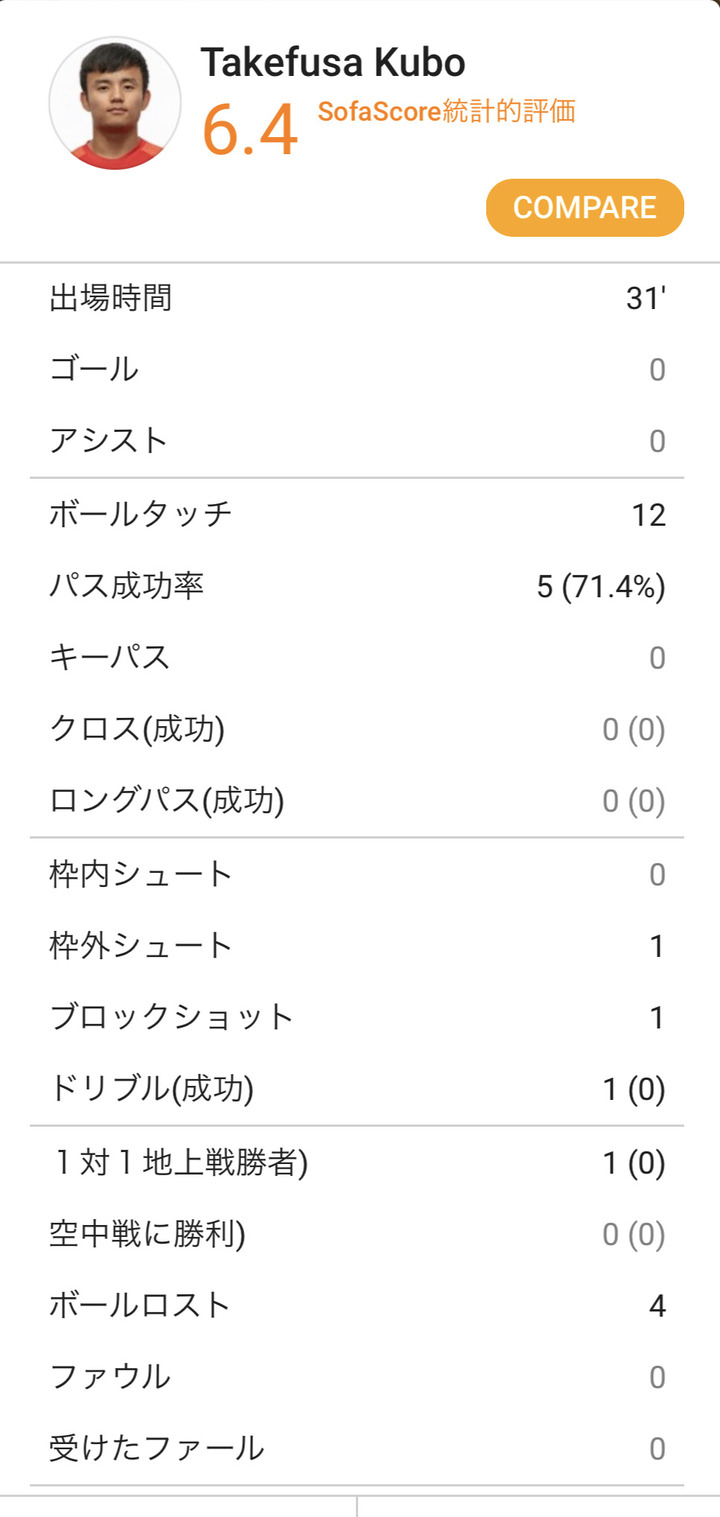The image size is (720, 1517).
Task: Tap Takefusa Kubo's profile photo
Action: 115,103
